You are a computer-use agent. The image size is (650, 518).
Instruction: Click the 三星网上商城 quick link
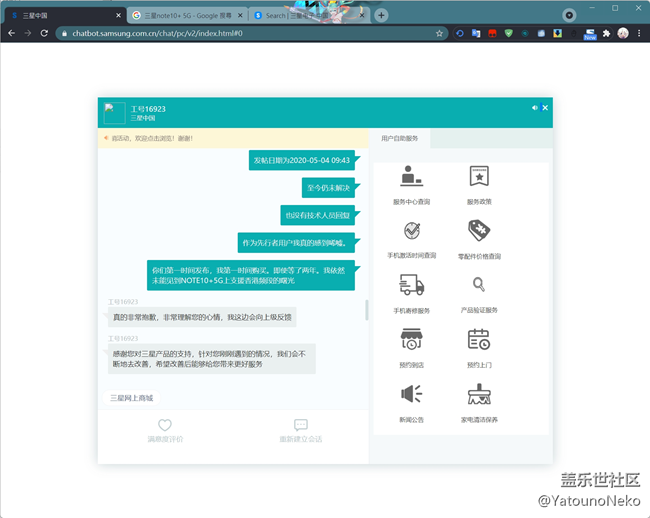[x=131, y=398]
